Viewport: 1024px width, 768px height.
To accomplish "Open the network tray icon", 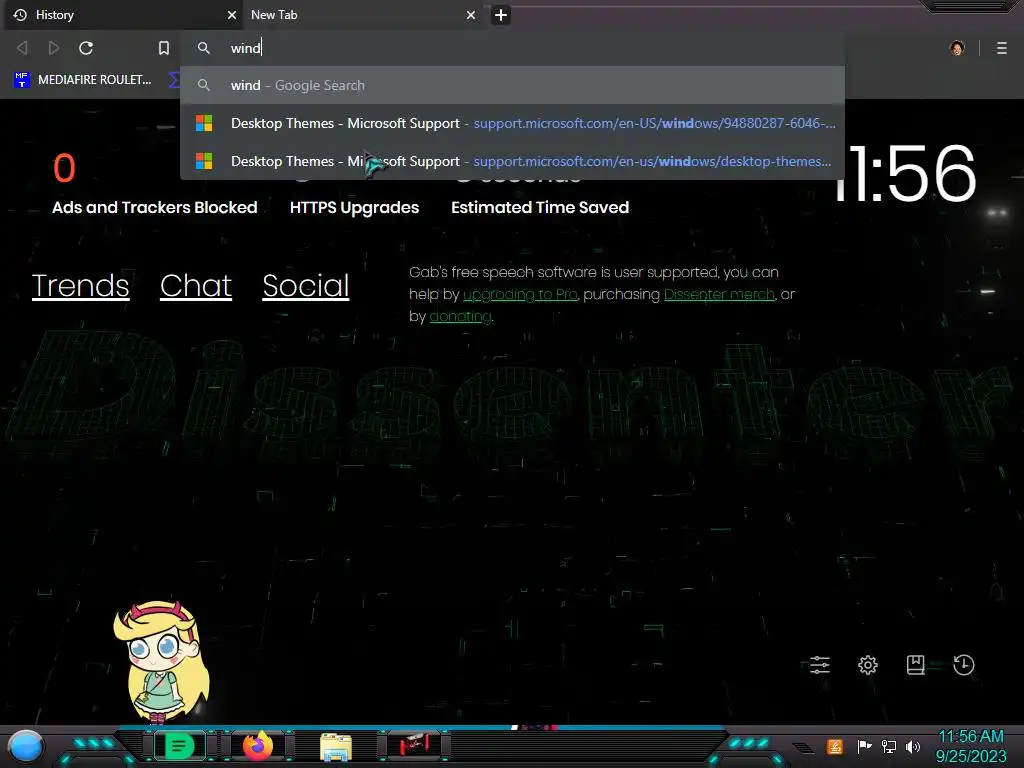I will [889, 746].
